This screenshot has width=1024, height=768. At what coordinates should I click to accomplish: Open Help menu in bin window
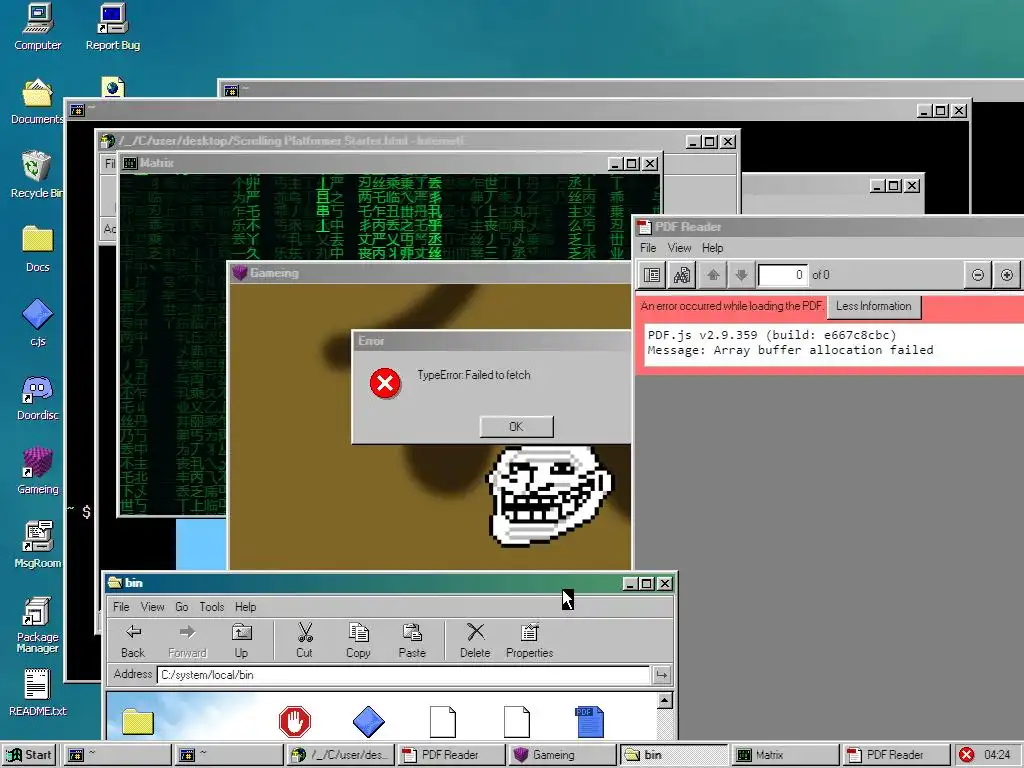(246, 607)
